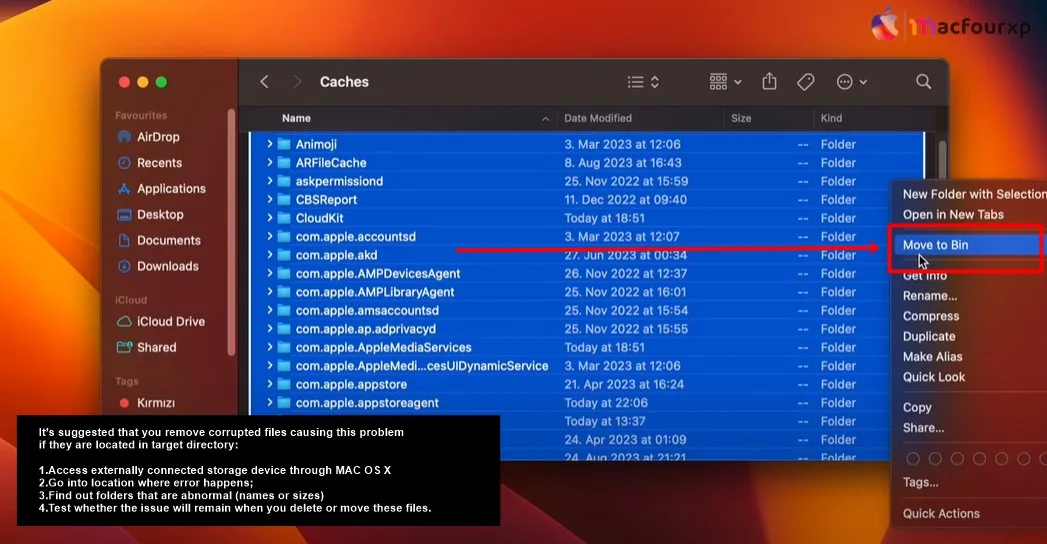Image resolution: width=1047 pixels, height=544 pixels.
Task: Pick the third tag color circle
Action: (x=957, y=459)
